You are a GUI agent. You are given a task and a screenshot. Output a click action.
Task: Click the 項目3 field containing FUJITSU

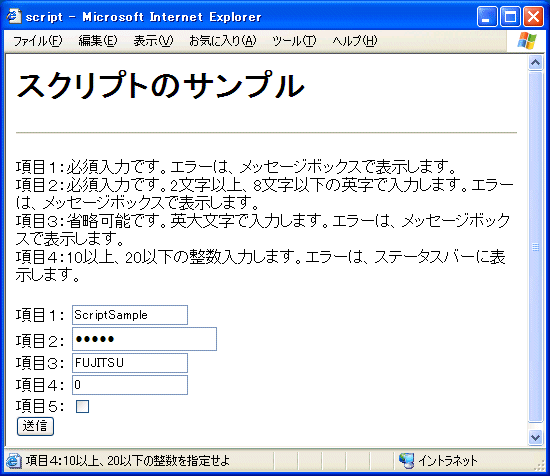(130, 363)
